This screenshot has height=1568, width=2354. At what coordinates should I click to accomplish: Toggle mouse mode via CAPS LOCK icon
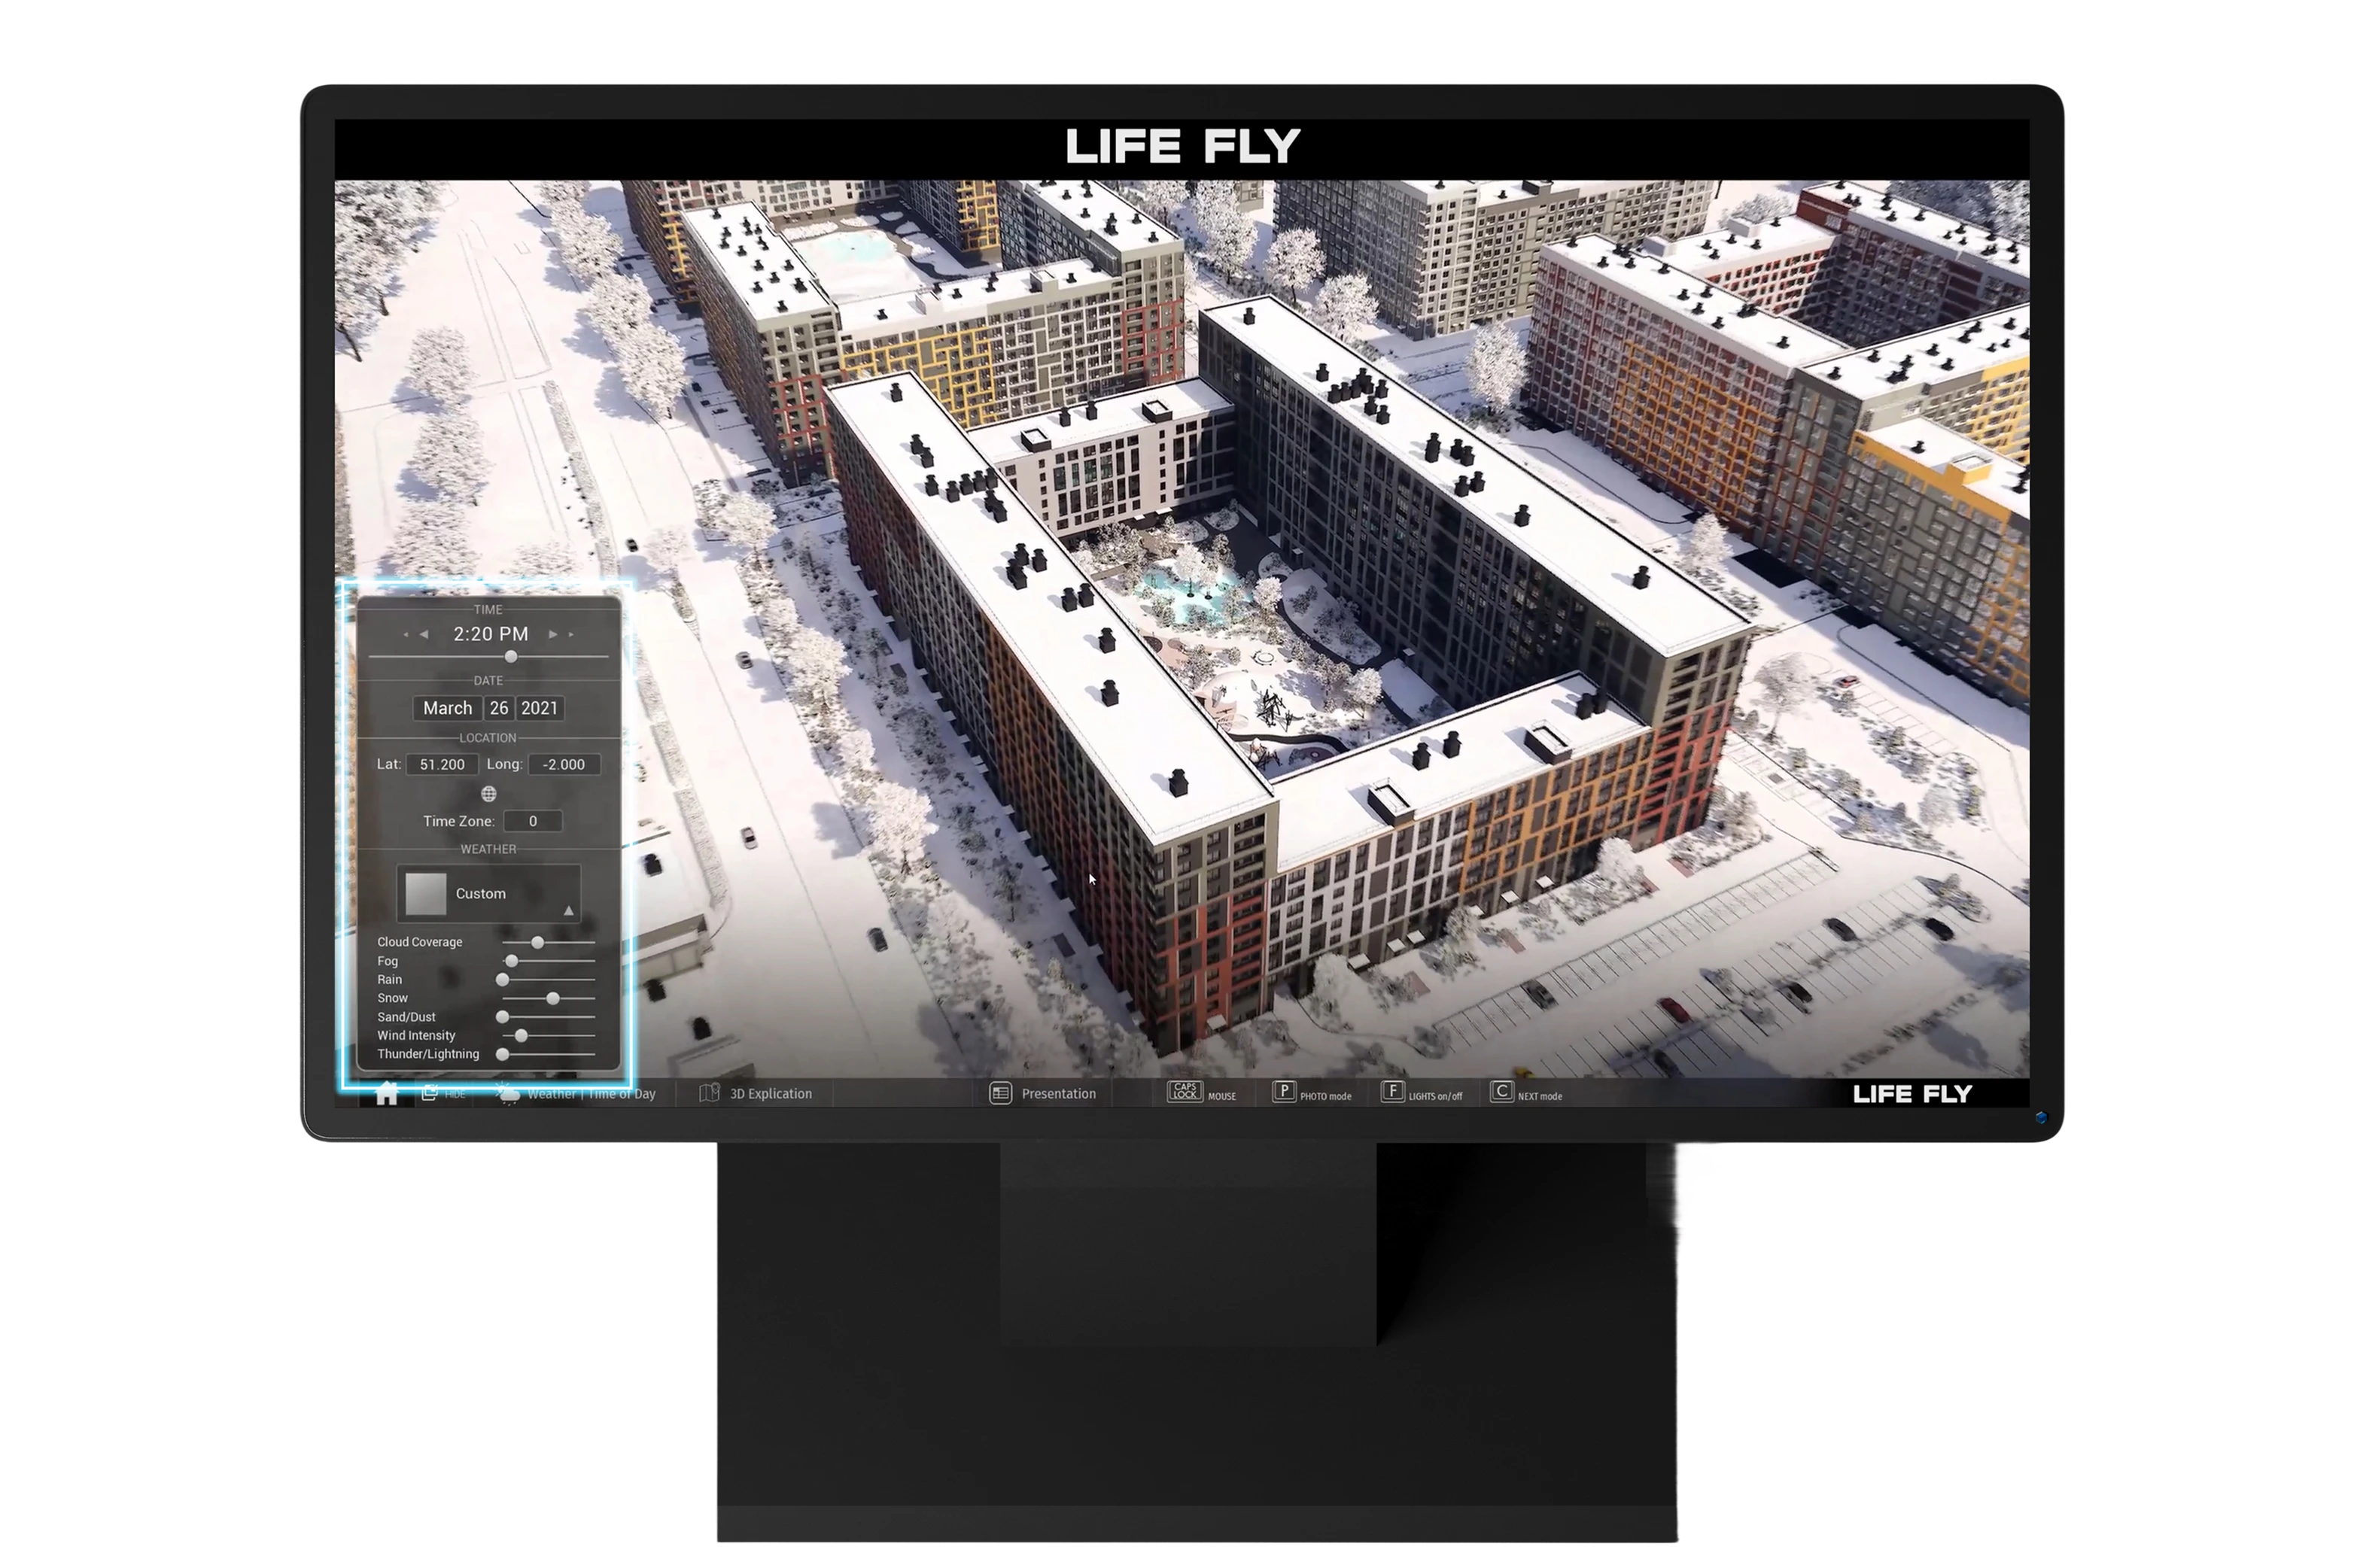coord(1185,1092)
